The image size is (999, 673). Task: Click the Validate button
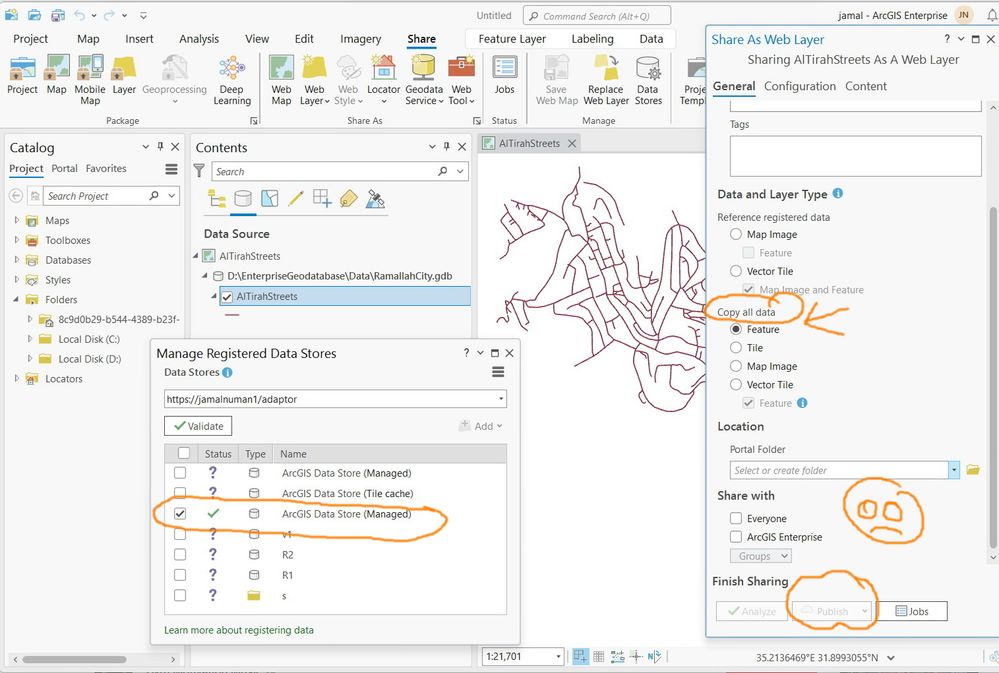tap(198, 426)
